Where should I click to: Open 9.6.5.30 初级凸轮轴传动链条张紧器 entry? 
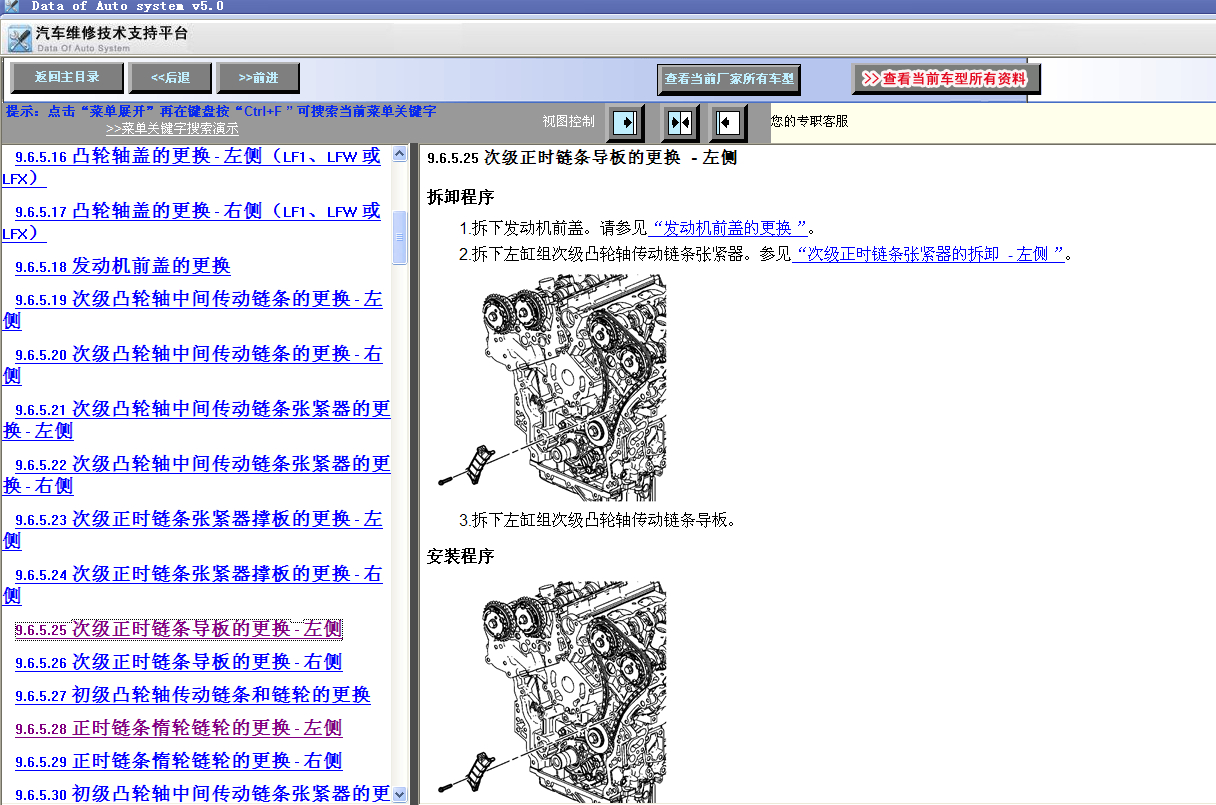[202, 794]
